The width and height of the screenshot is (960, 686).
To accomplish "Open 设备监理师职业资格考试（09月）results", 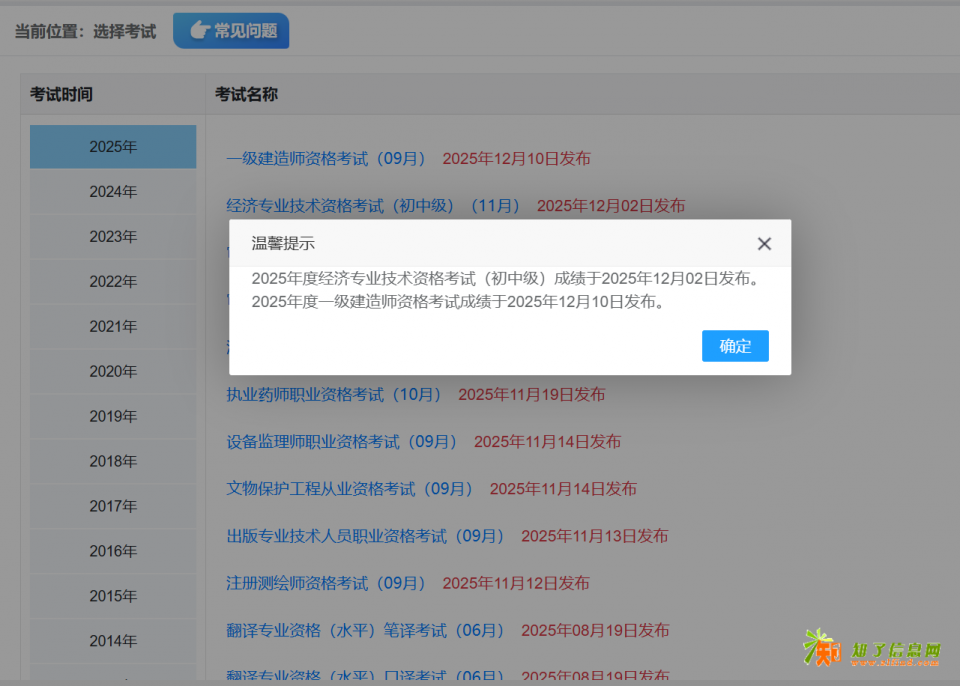I will [343, 441].
